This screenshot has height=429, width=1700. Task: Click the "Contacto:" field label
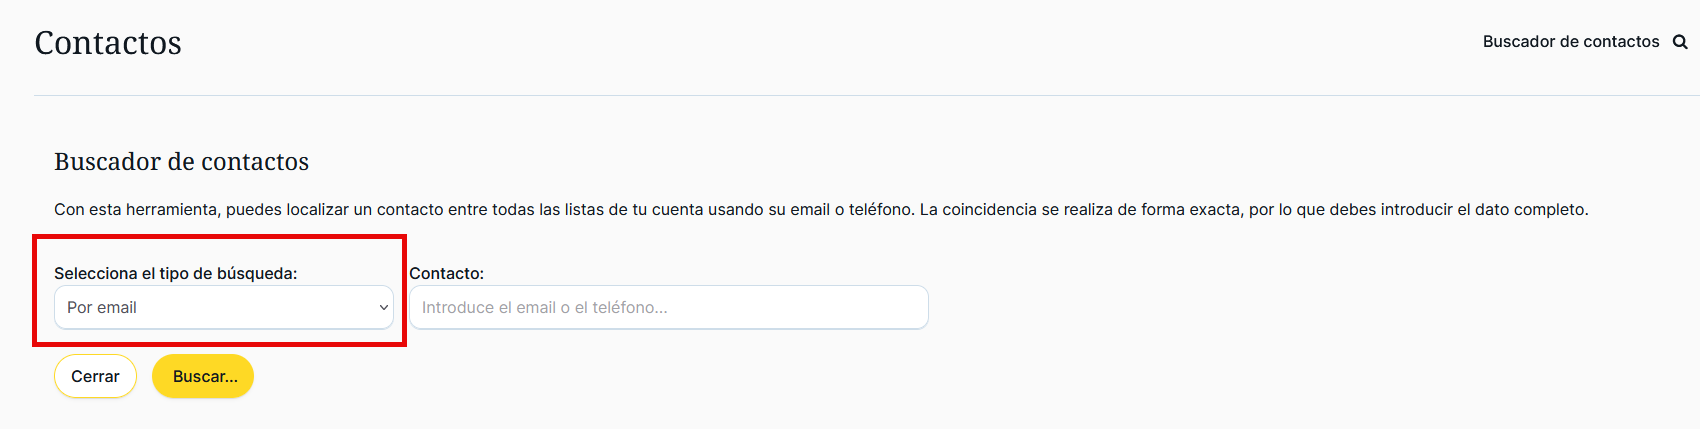(x=446, y=273)
